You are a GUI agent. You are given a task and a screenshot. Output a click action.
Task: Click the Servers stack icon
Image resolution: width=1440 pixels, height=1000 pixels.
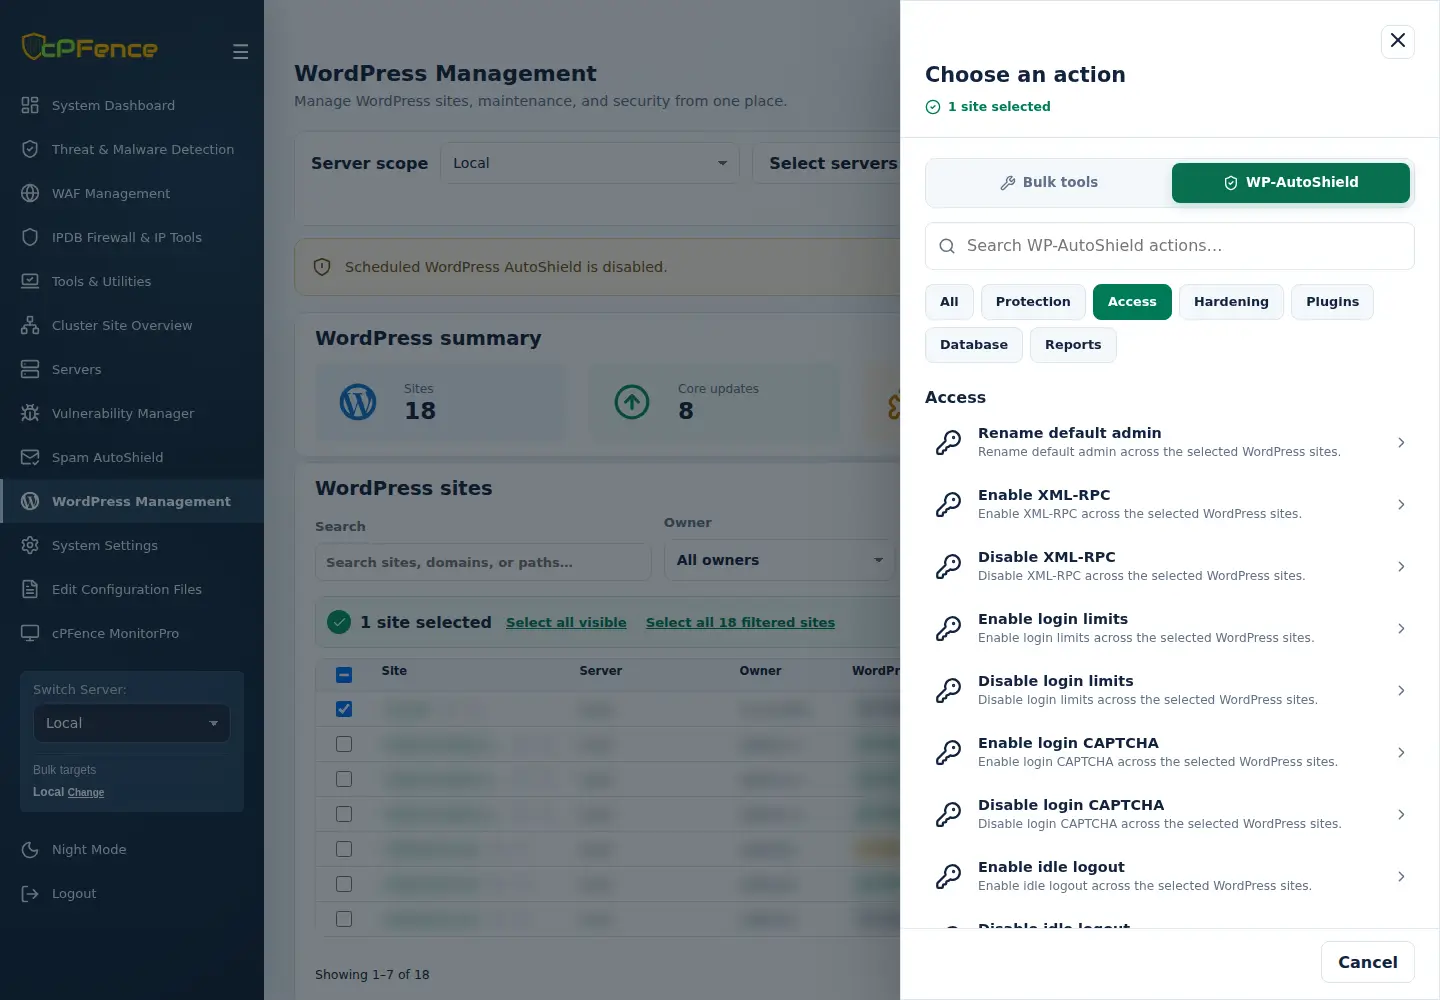(x=30, y=369)
